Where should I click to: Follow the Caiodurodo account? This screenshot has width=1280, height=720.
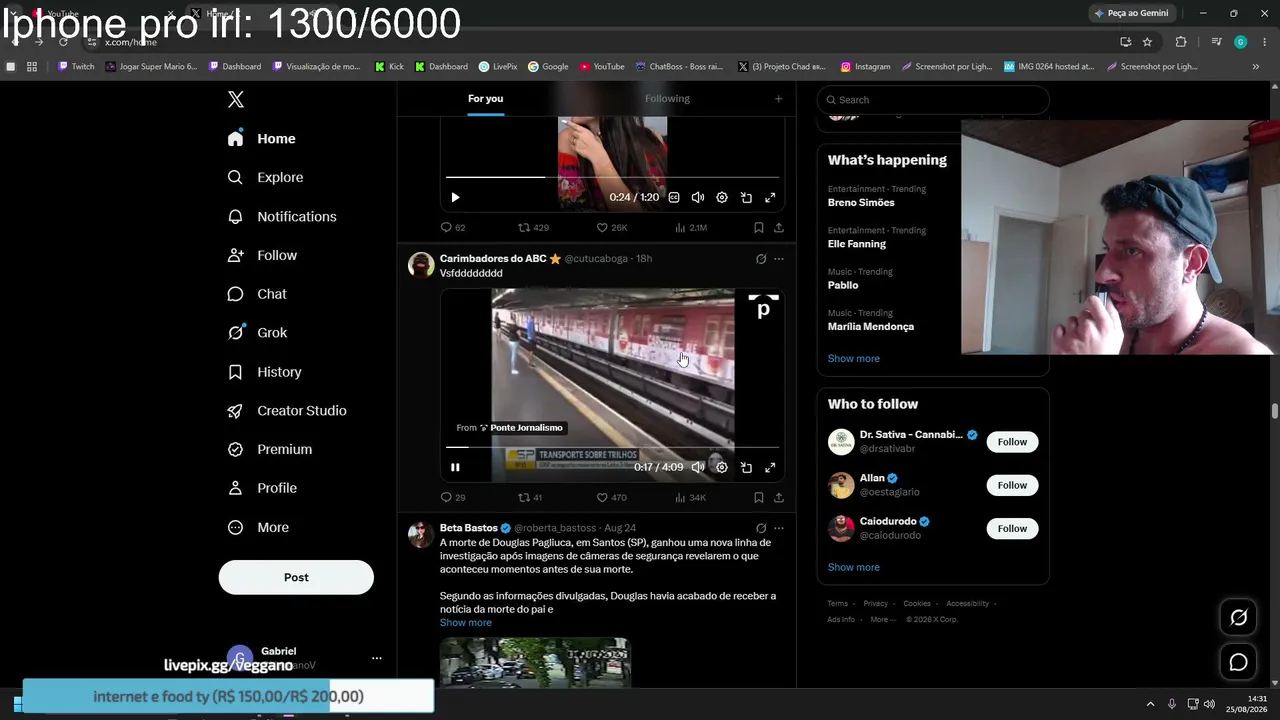[1012, 528]
